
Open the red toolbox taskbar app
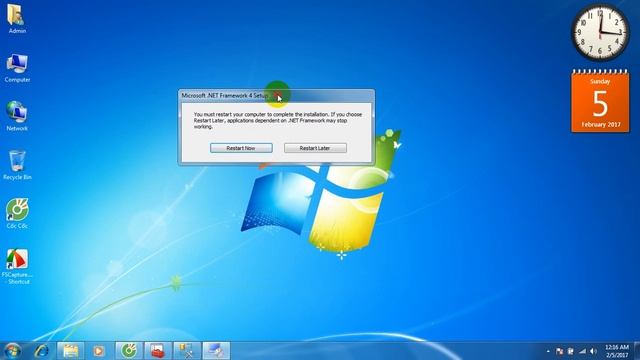click(x=158, y=351)
